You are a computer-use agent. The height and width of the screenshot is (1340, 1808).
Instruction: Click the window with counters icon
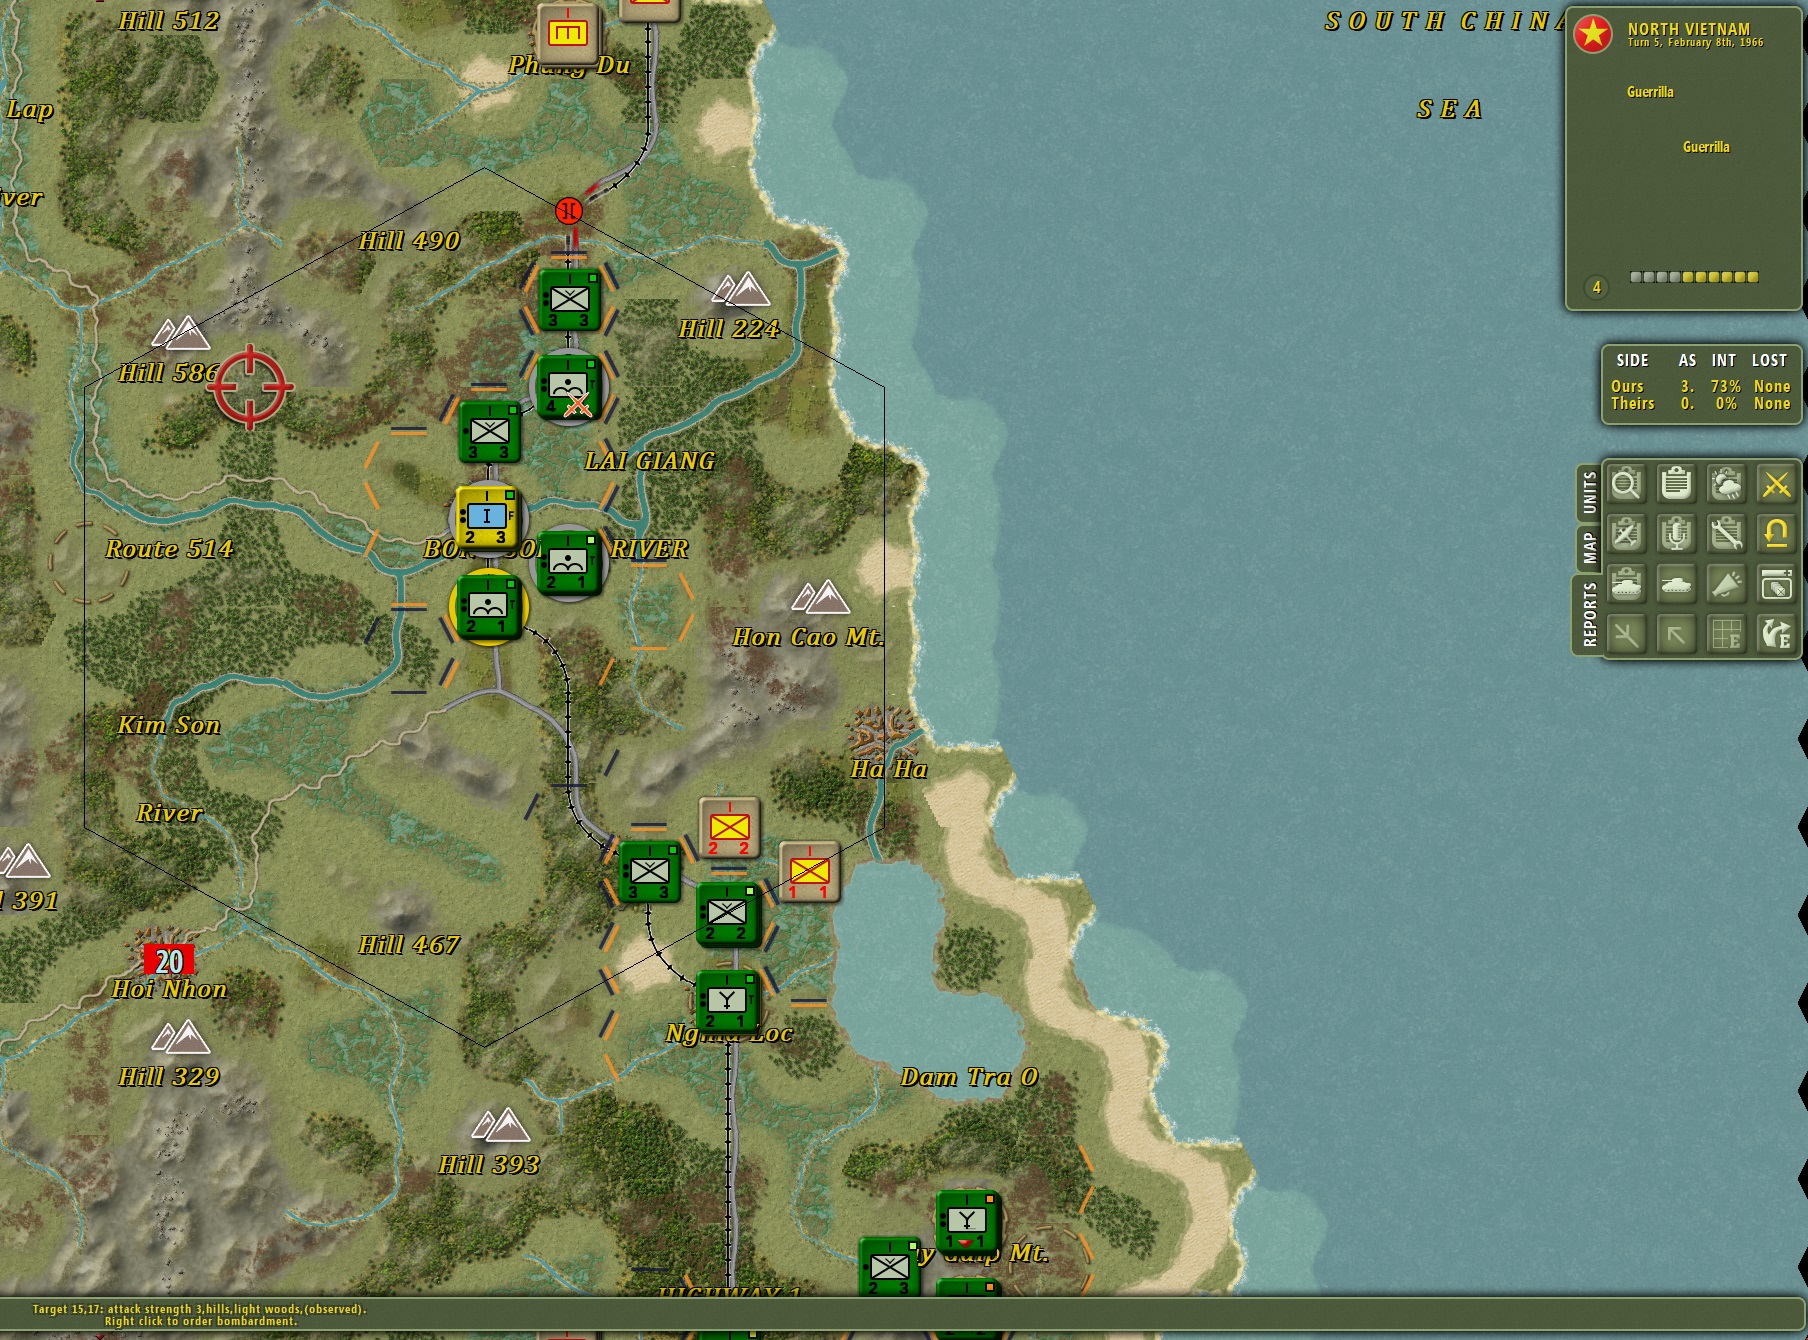click(1776, 584)
